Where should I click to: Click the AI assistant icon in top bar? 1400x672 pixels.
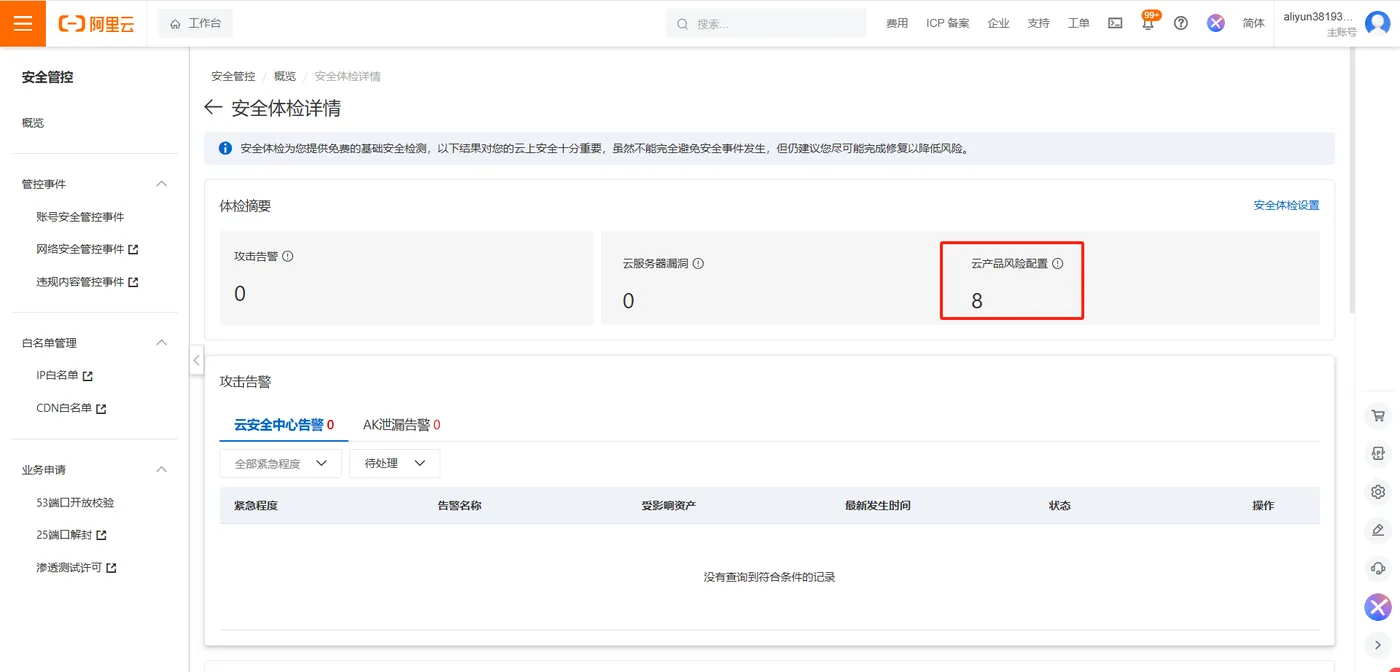tap(1216, 23)
